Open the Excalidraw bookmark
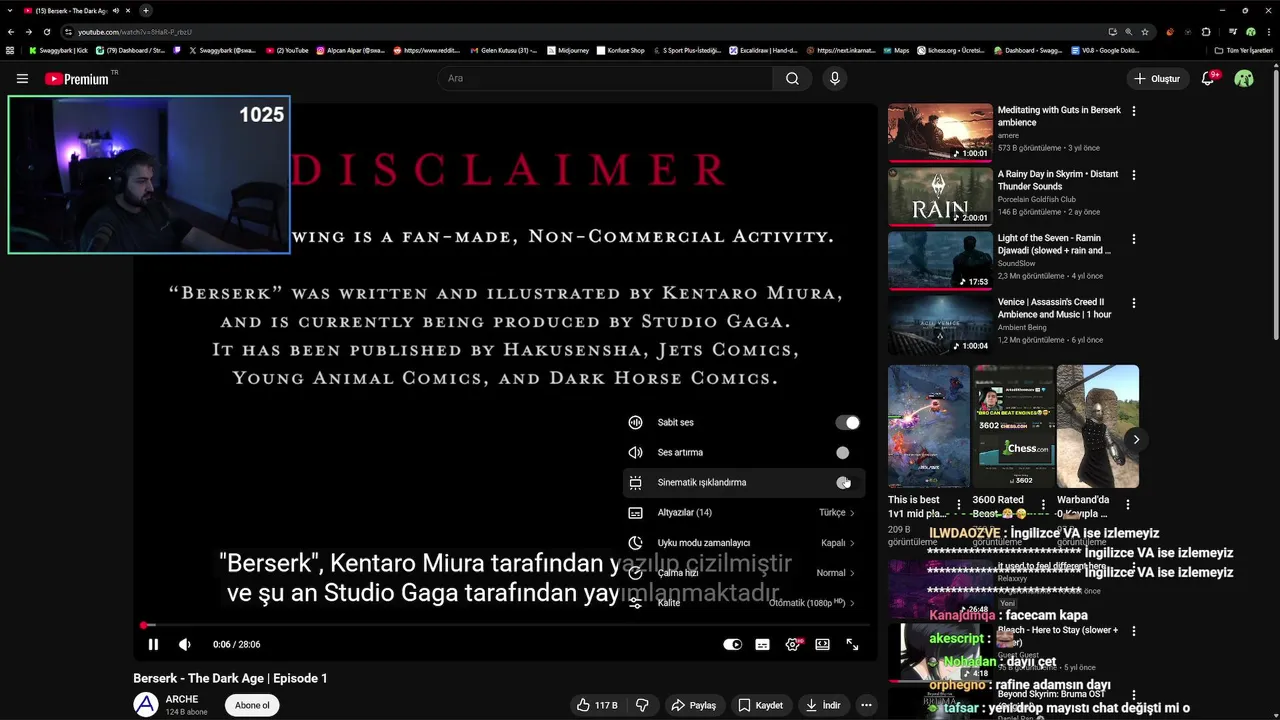Screen dimensions: 1280x720 (x=763, y=50)
